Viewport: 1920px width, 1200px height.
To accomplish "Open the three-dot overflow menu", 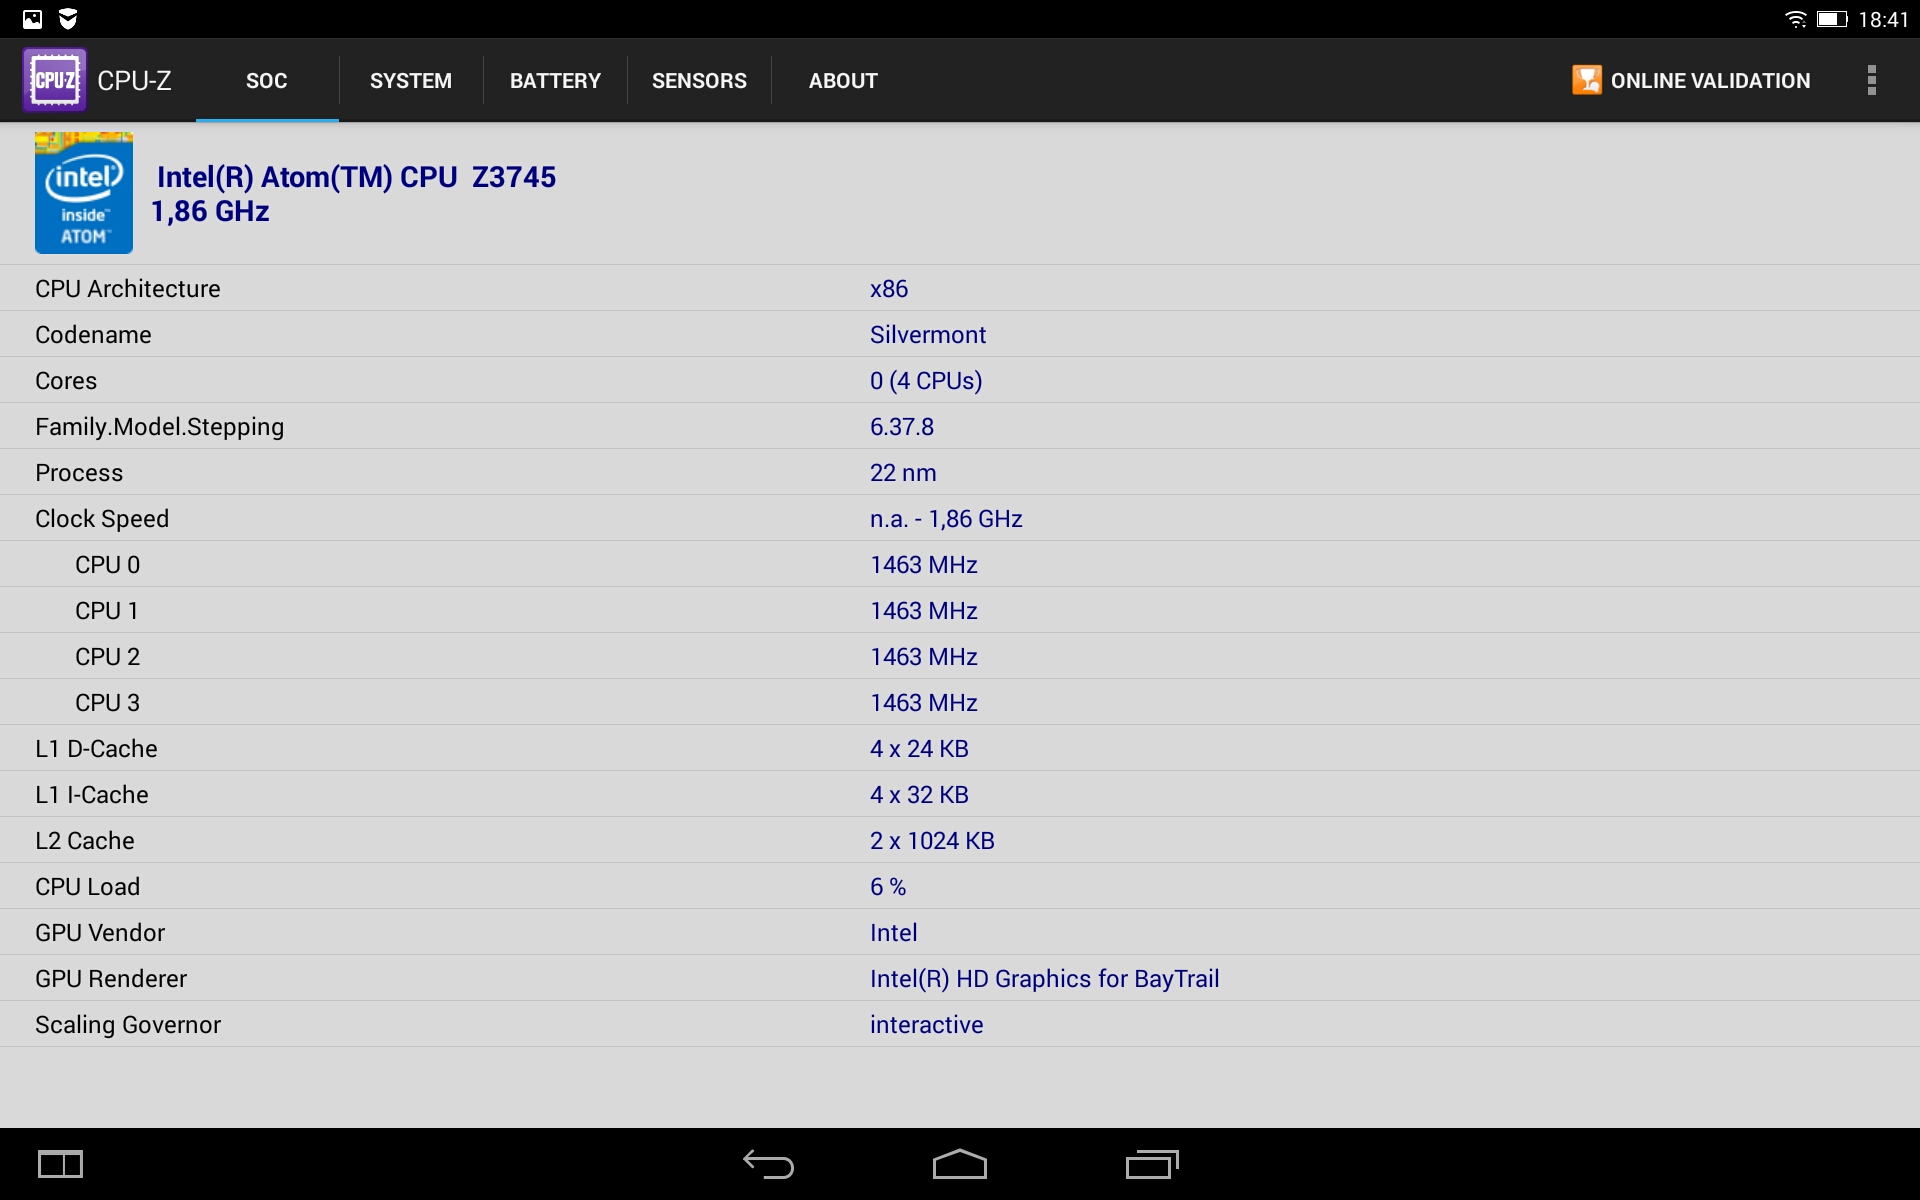I will 1871,80.
